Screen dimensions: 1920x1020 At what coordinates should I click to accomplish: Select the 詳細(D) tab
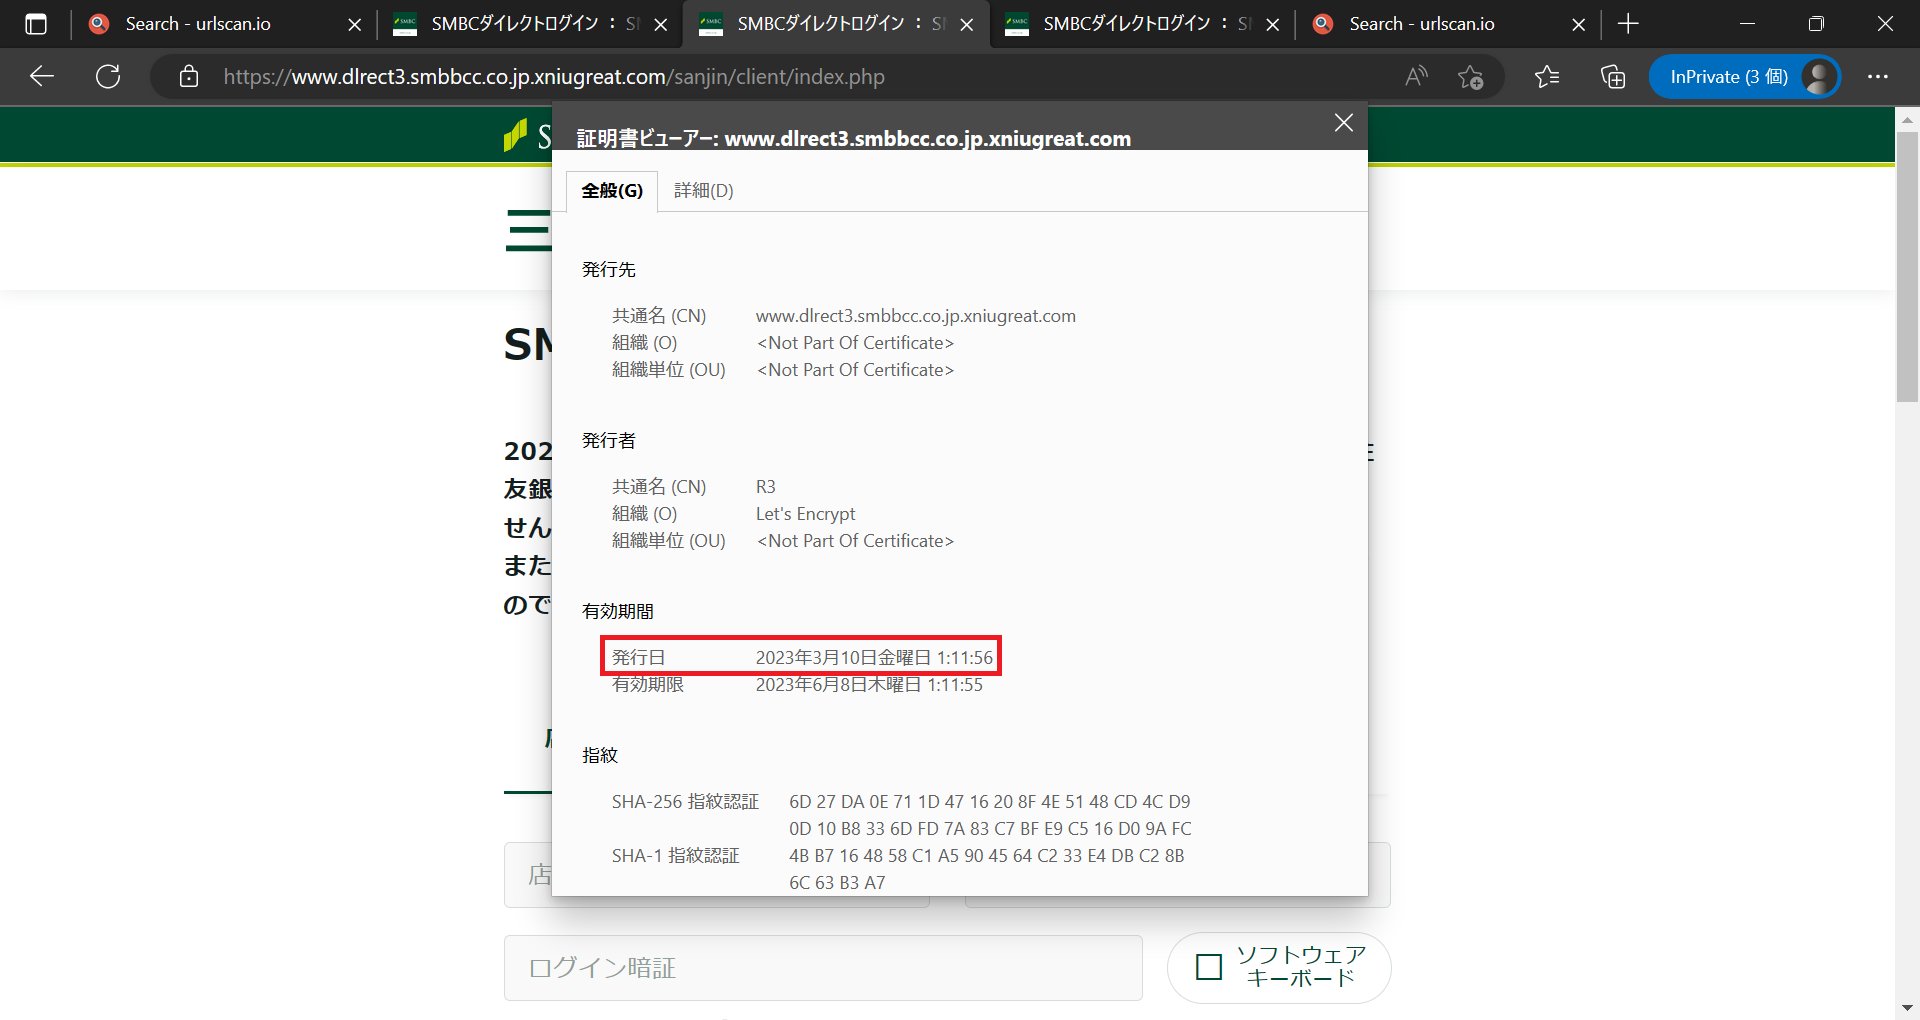(x=704, y=191)
